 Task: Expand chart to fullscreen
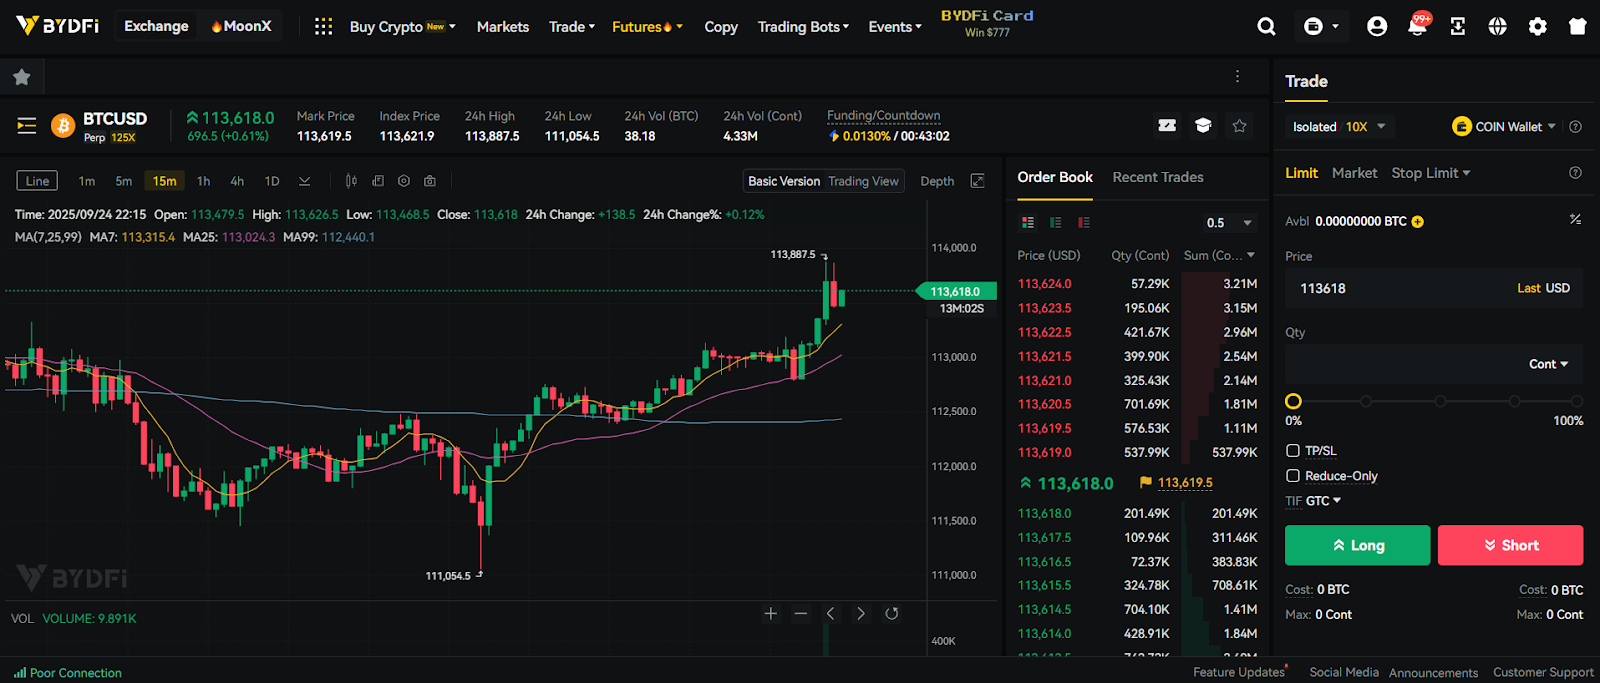coord(978,181)
